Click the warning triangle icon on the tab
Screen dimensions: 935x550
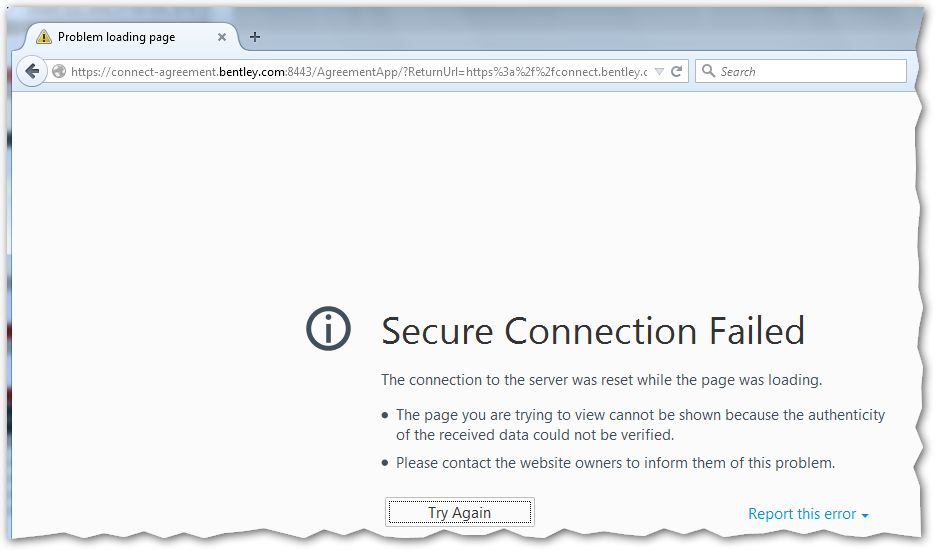click(43, 37)
